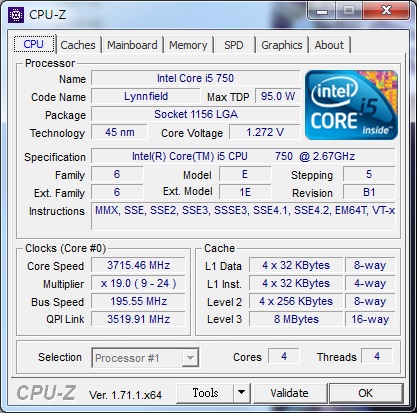This screenshot has height=414, width=419.
Task: Click the Model value 'E'
Action: tap(245, 174)
